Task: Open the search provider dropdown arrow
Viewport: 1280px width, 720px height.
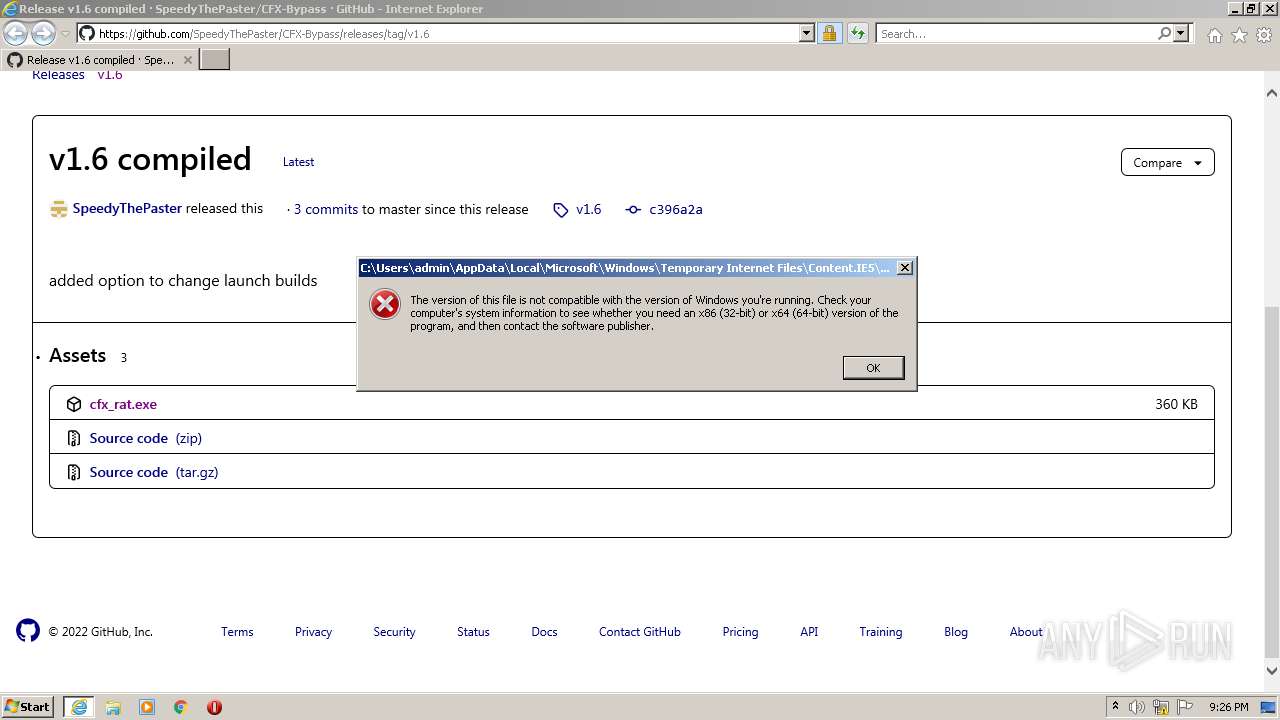Action: 1181,33
